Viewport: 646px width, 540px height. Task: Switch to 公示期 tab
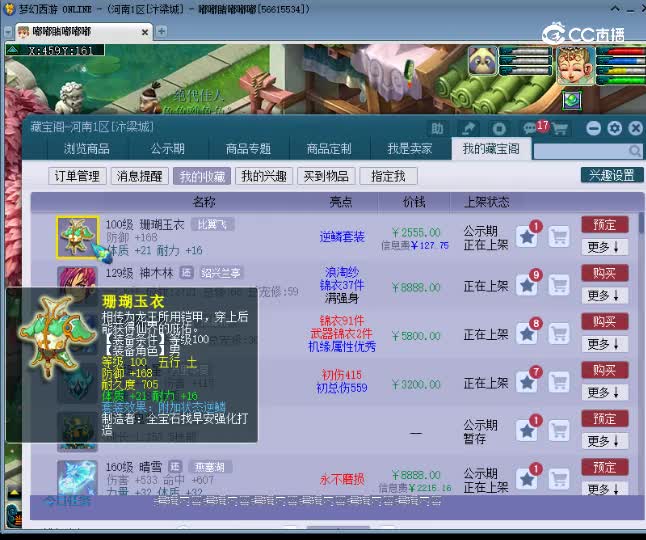click(167, 149)
